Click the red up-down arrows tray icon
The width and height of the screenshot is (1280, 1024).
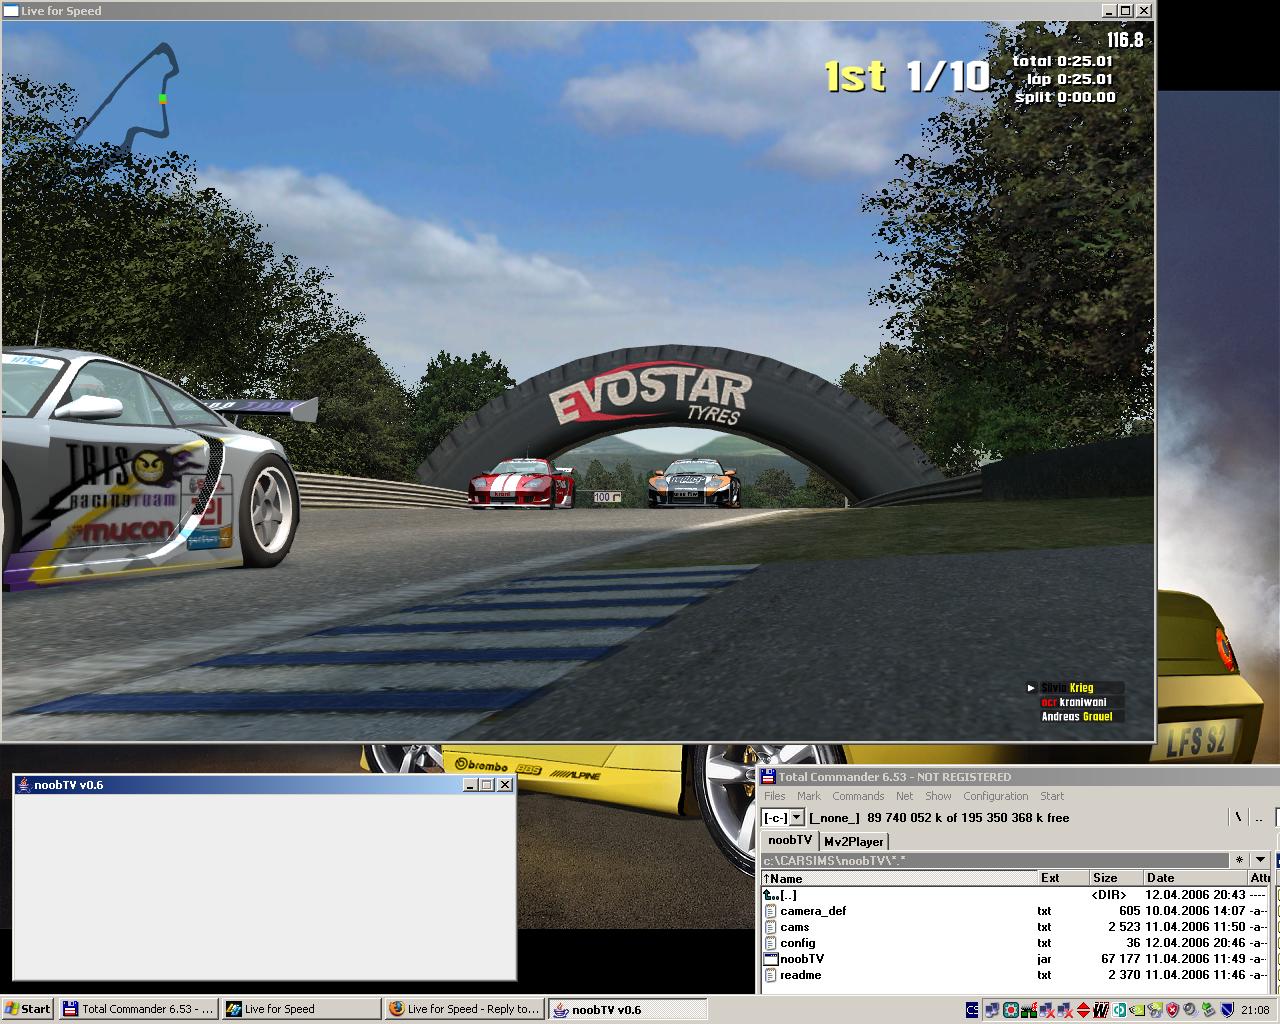click(1082, 1009)
